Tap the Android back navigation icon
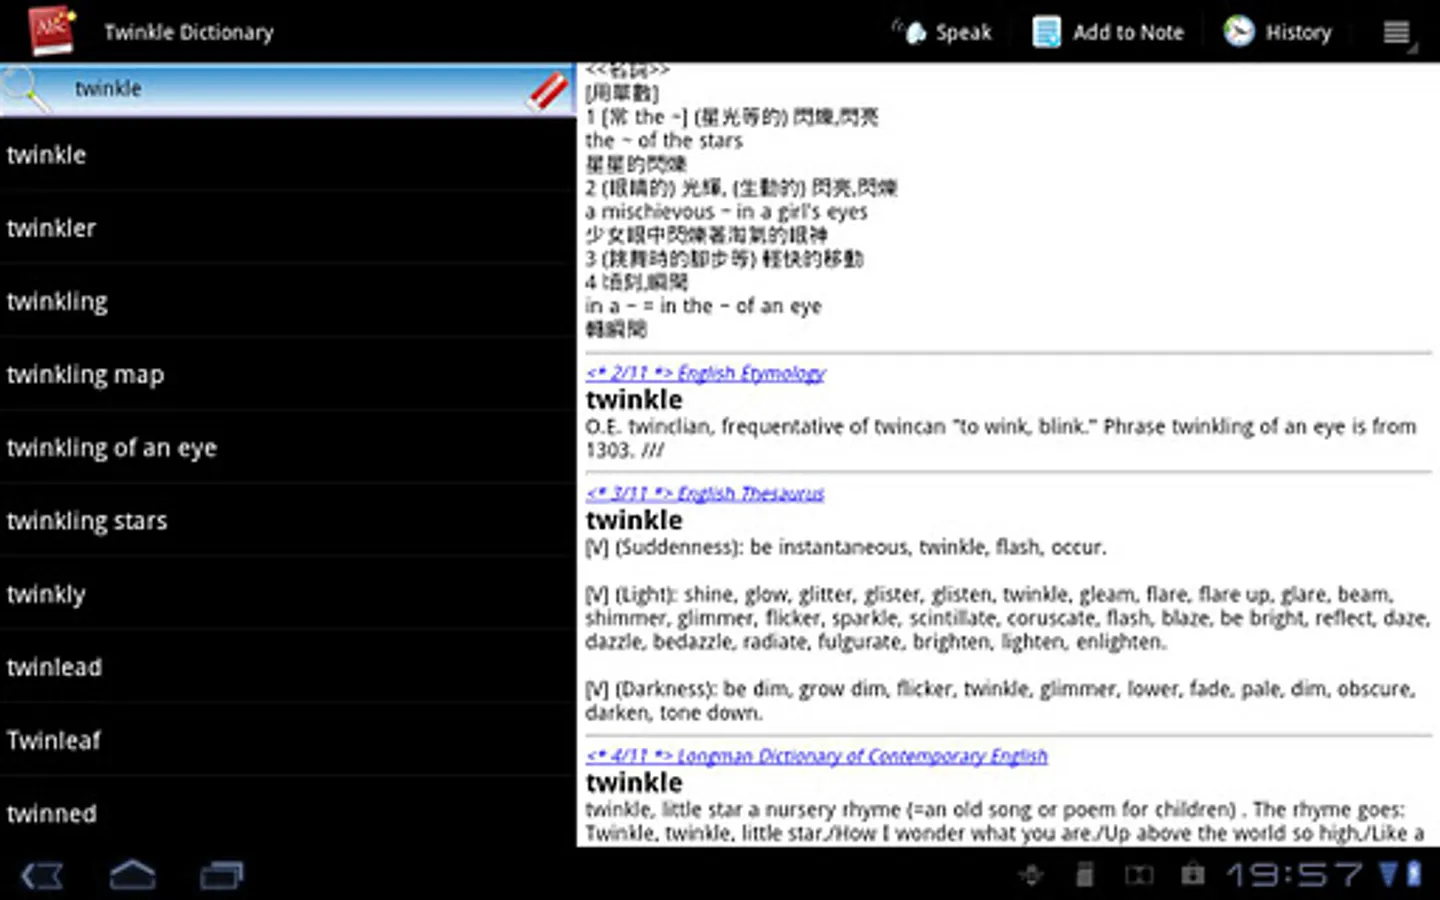 (43, 876)
